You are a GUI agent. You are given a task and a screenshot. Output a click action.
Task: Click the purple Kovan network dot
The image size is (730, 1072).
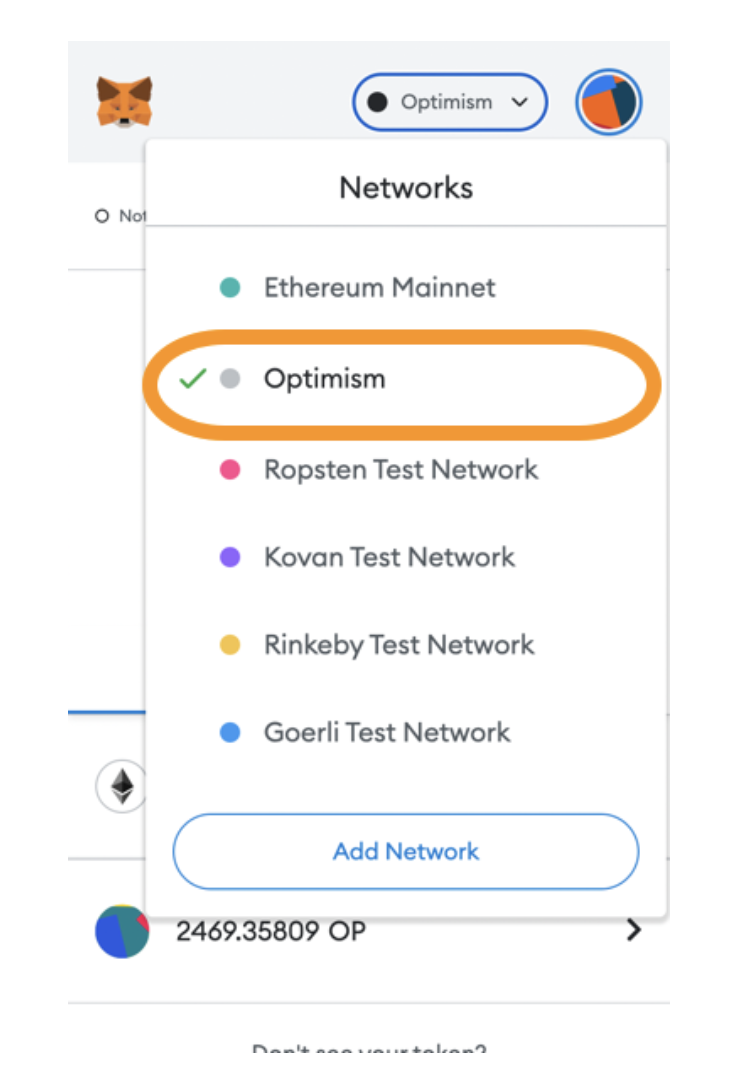click(x=230, y=557)
